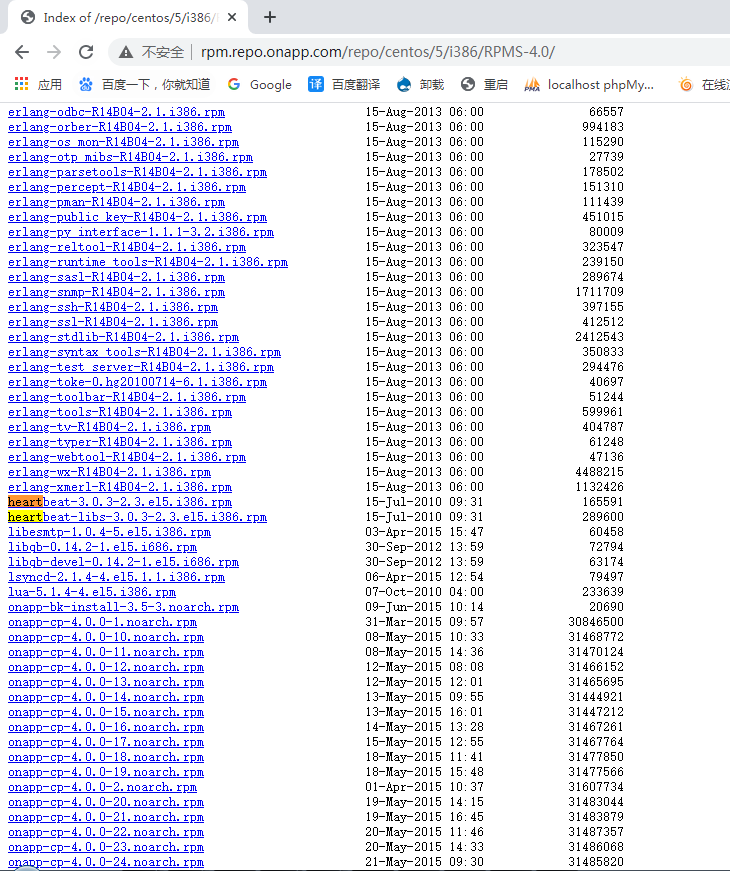Open the libesmtp-1.0.4-5.el5.i386.rpm link
This screenshot has height=871, width=730.
point(109,532)
